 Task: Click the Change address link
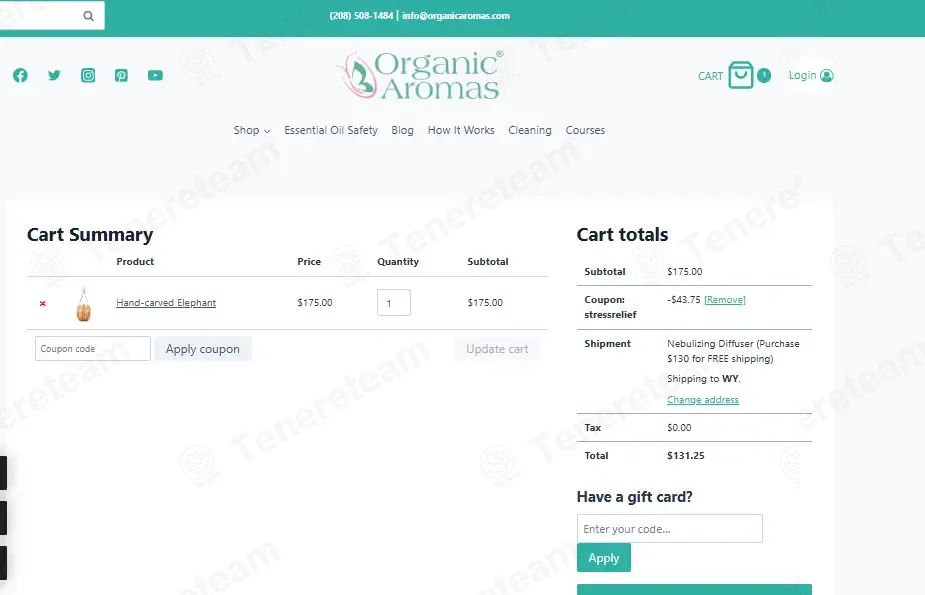click(x=703, y=400)
